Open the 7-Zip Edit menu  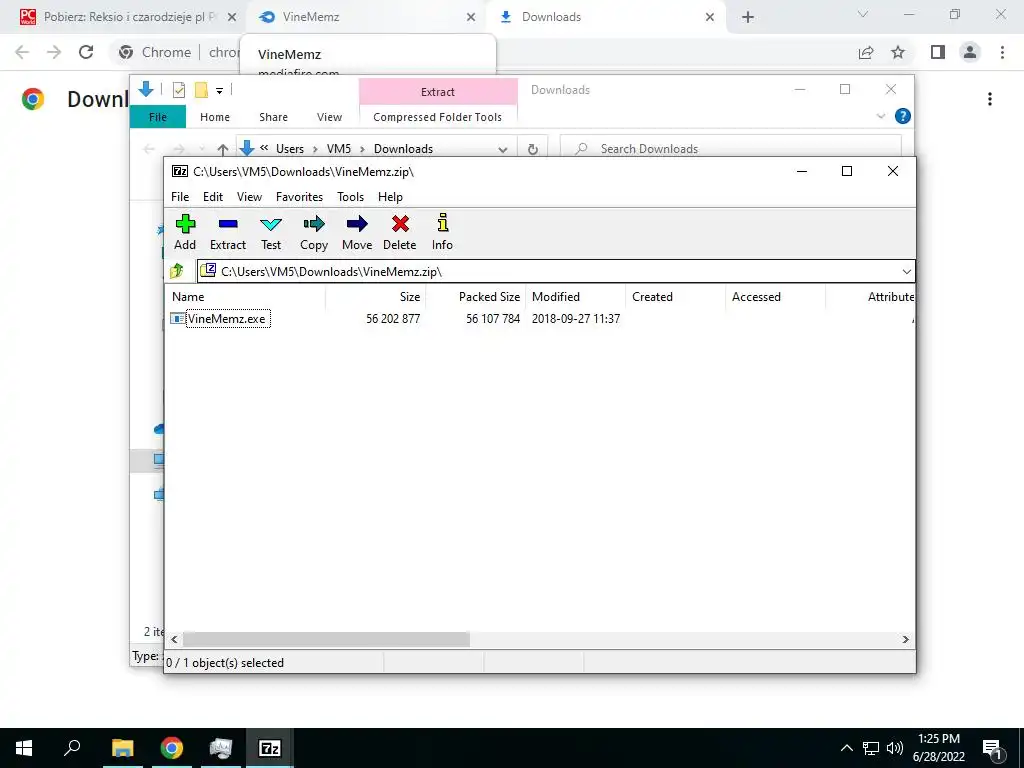click(213, 197)
